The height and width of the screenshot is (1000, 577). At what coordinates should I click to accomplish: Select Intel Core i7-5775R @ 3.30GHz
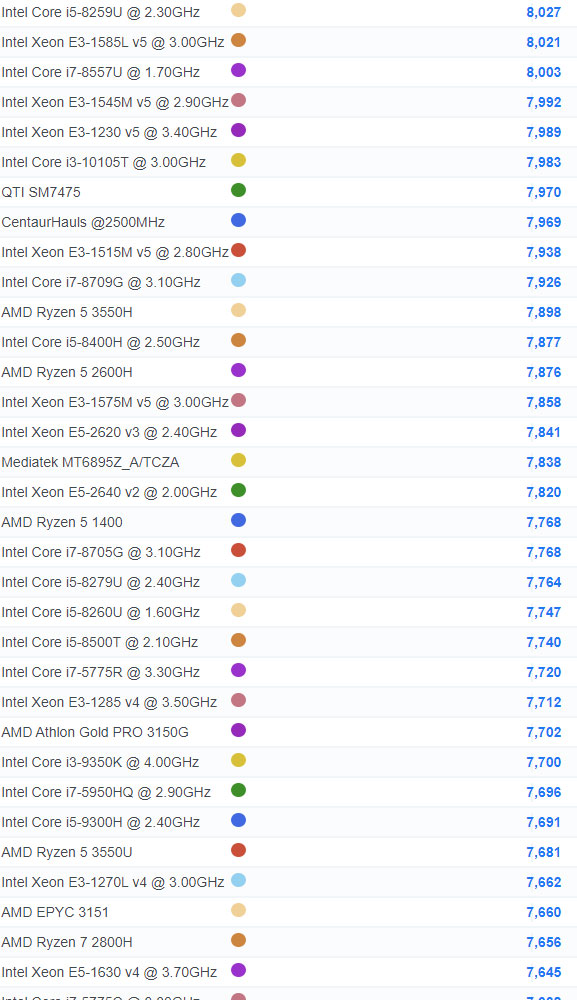coord(101,672)
